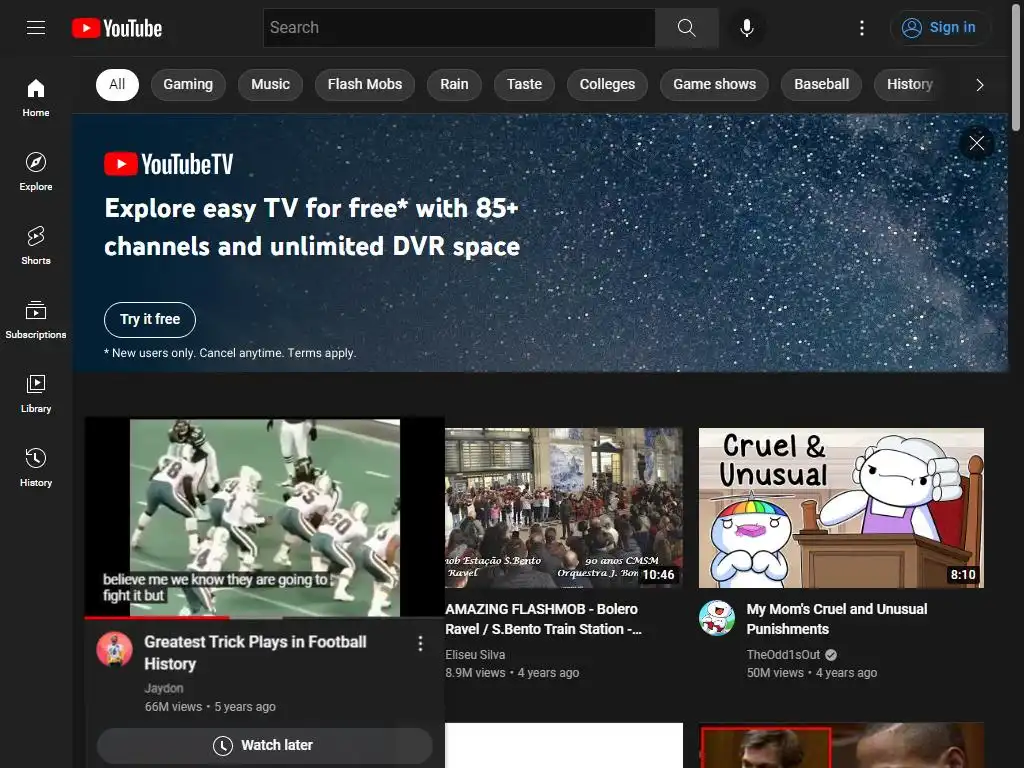Open Library in sidebar

pyautogui.click(x=36, y=393)
